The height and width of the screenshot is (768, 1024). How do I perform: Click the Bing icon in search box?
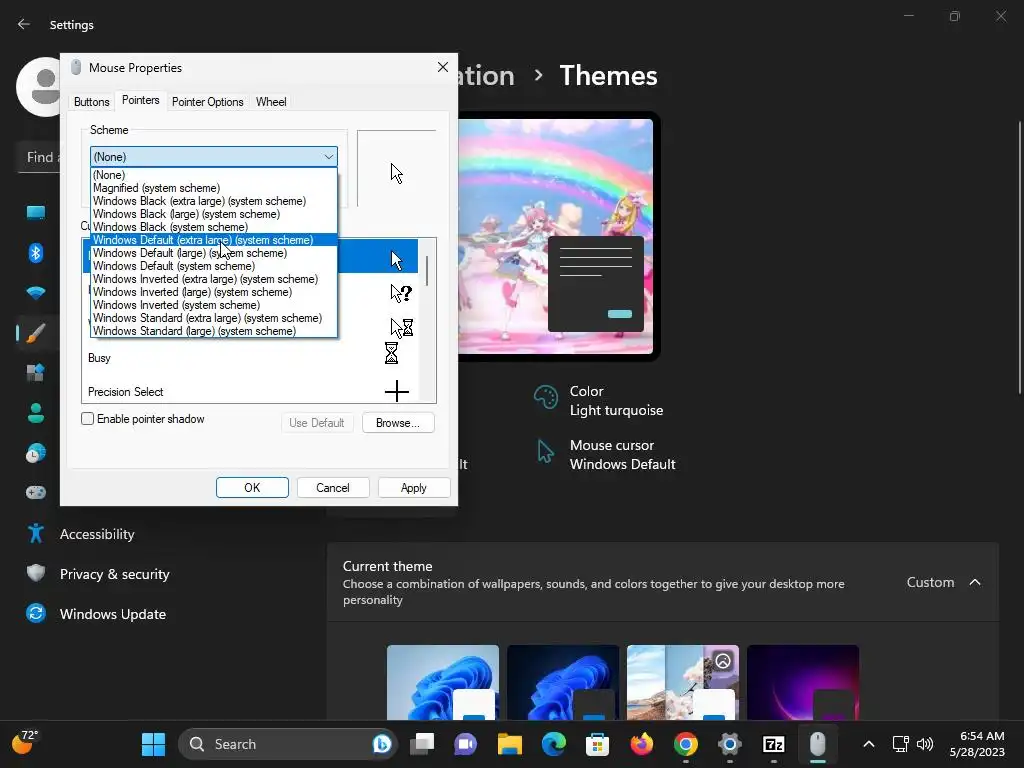tap(382, 744)
